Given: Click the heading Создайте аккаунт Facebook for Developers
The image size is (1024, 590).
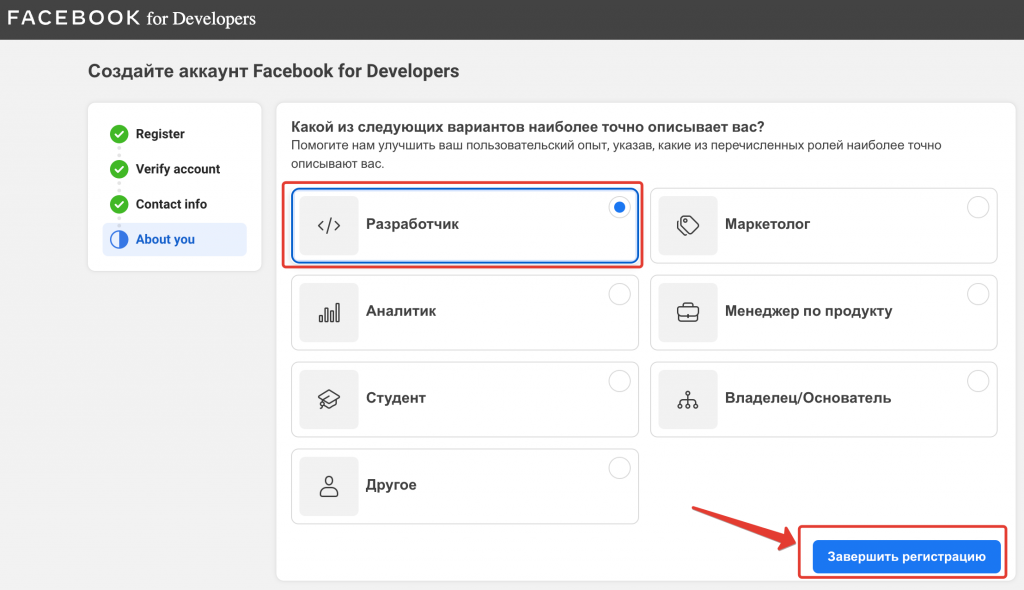Looking at the screenshot, I should tap(274, 71).
